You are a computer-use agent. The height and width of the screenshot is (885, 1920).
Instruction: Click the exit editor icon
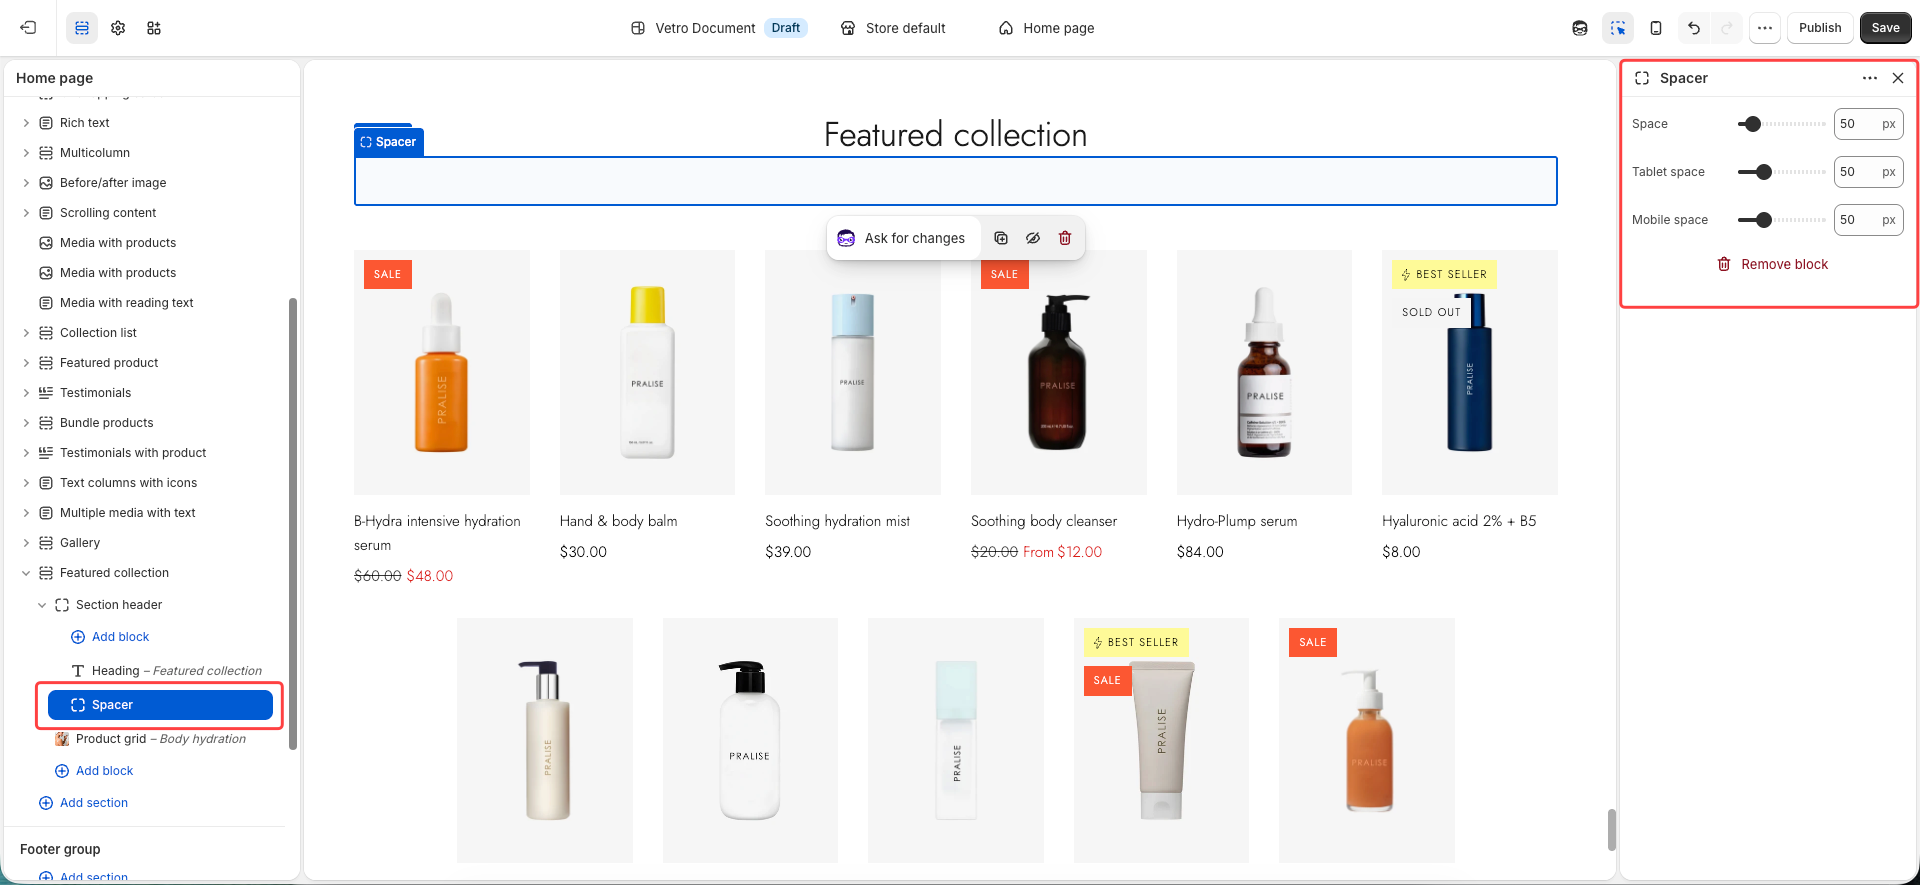click(x=28, y=28)
